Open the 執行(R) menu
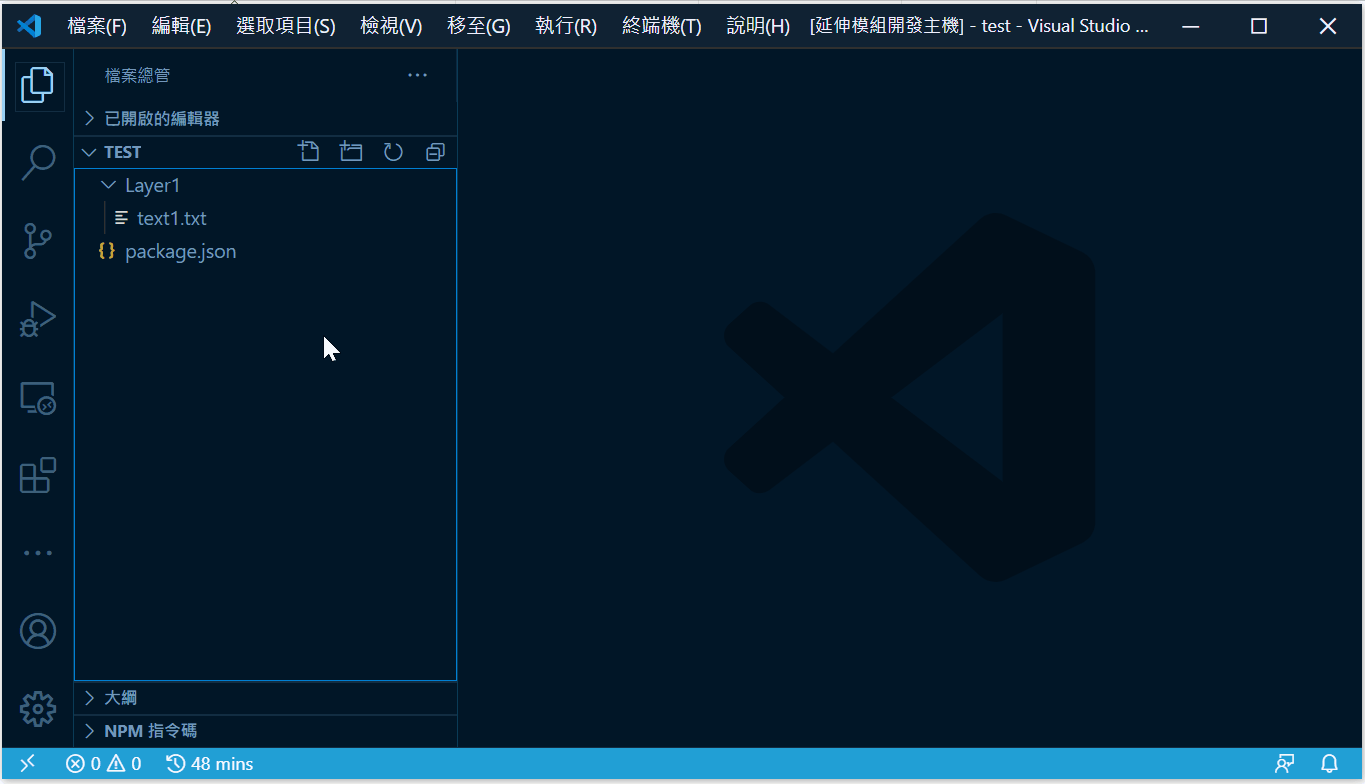The height and width of the screenshot is (784, 1365). pos(566,26)
